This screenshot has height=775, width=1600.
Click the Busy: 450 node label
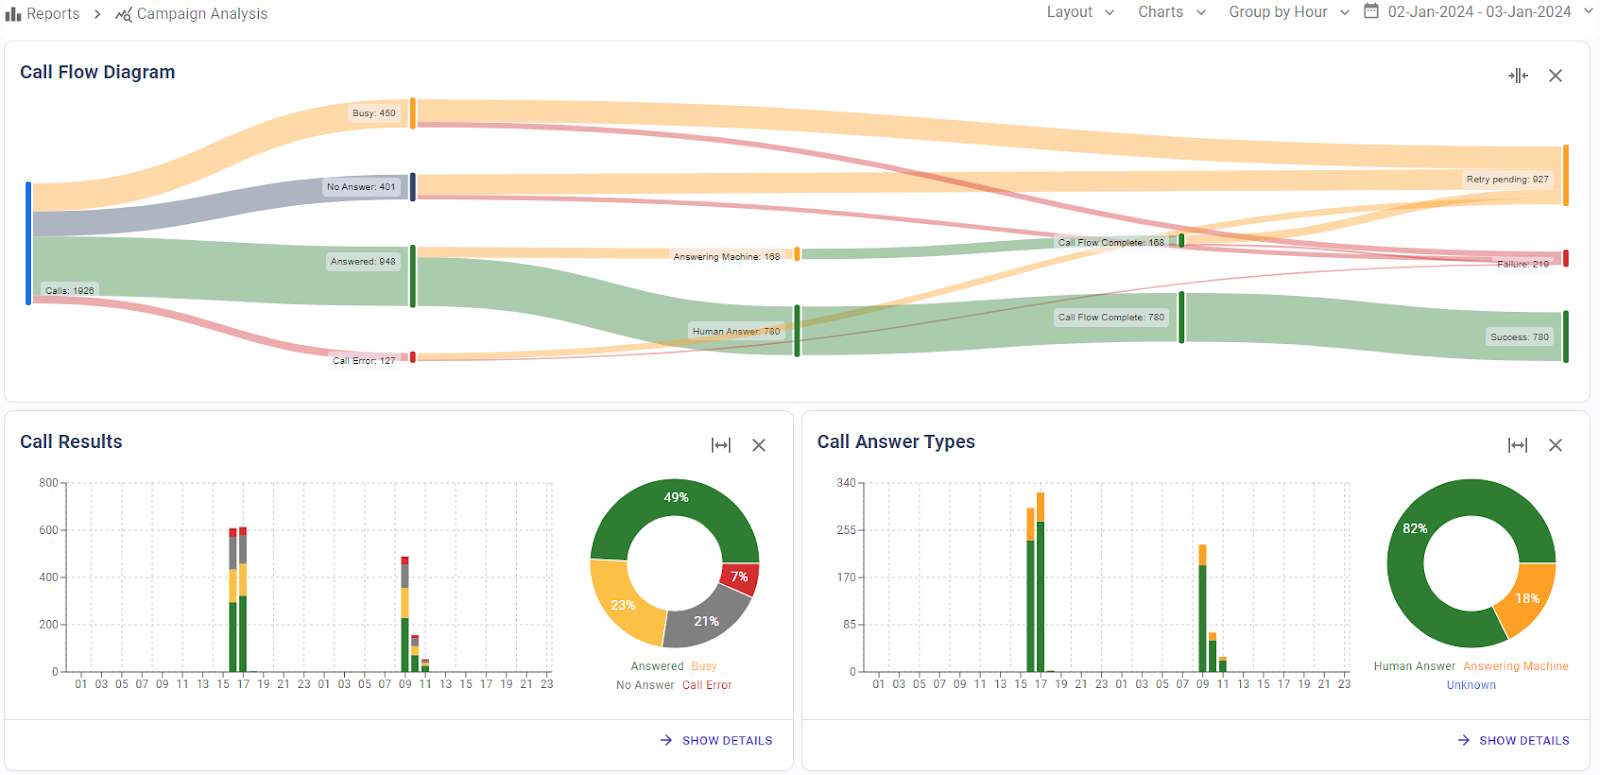pyautogui.click(x=374, y=113)
